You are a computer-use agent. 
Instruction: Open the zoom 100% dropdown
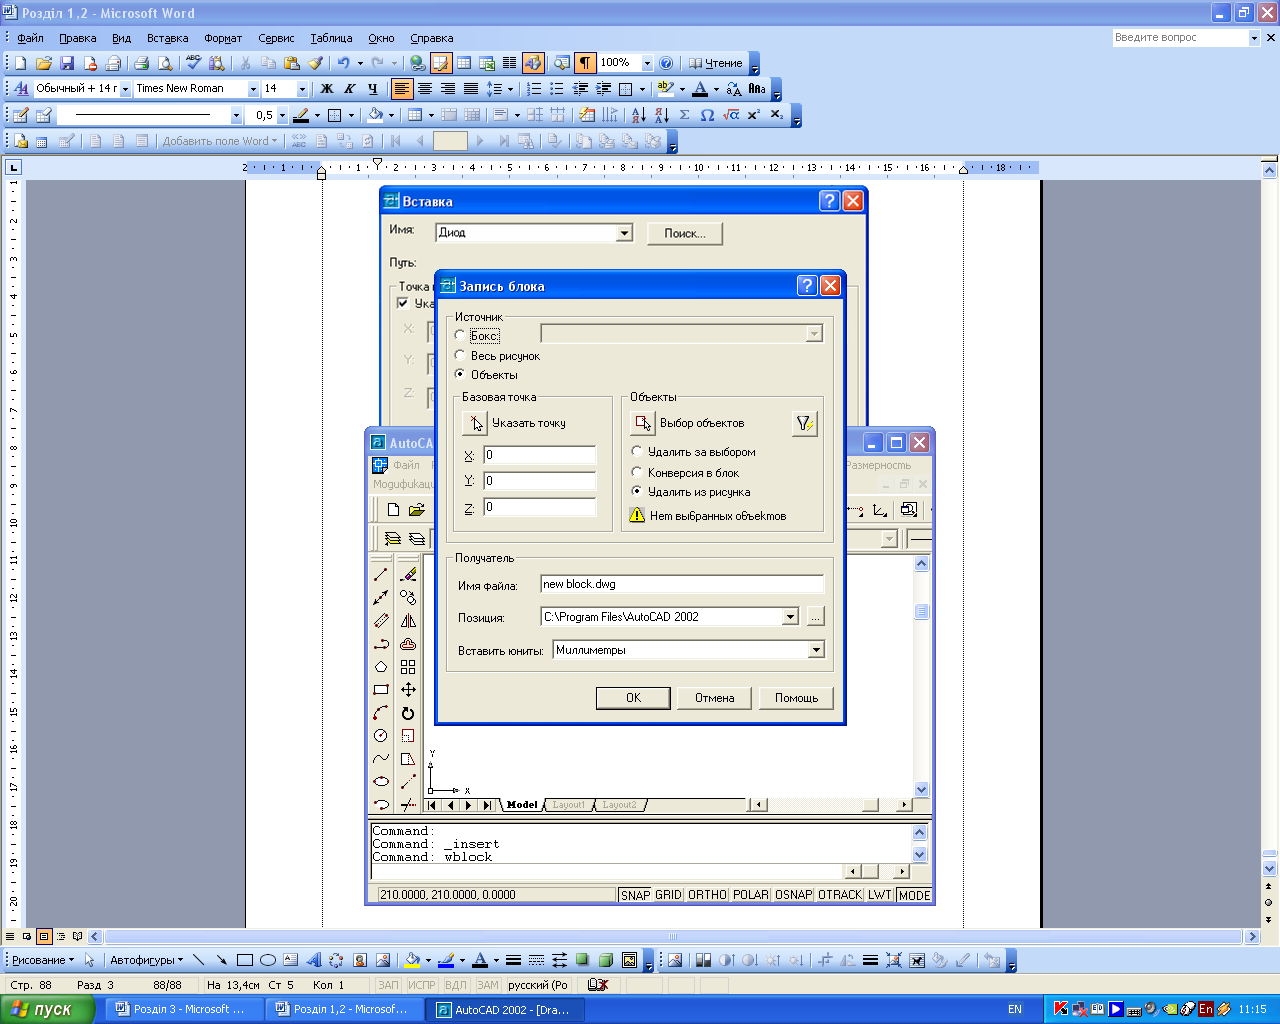tap(647, 63)
